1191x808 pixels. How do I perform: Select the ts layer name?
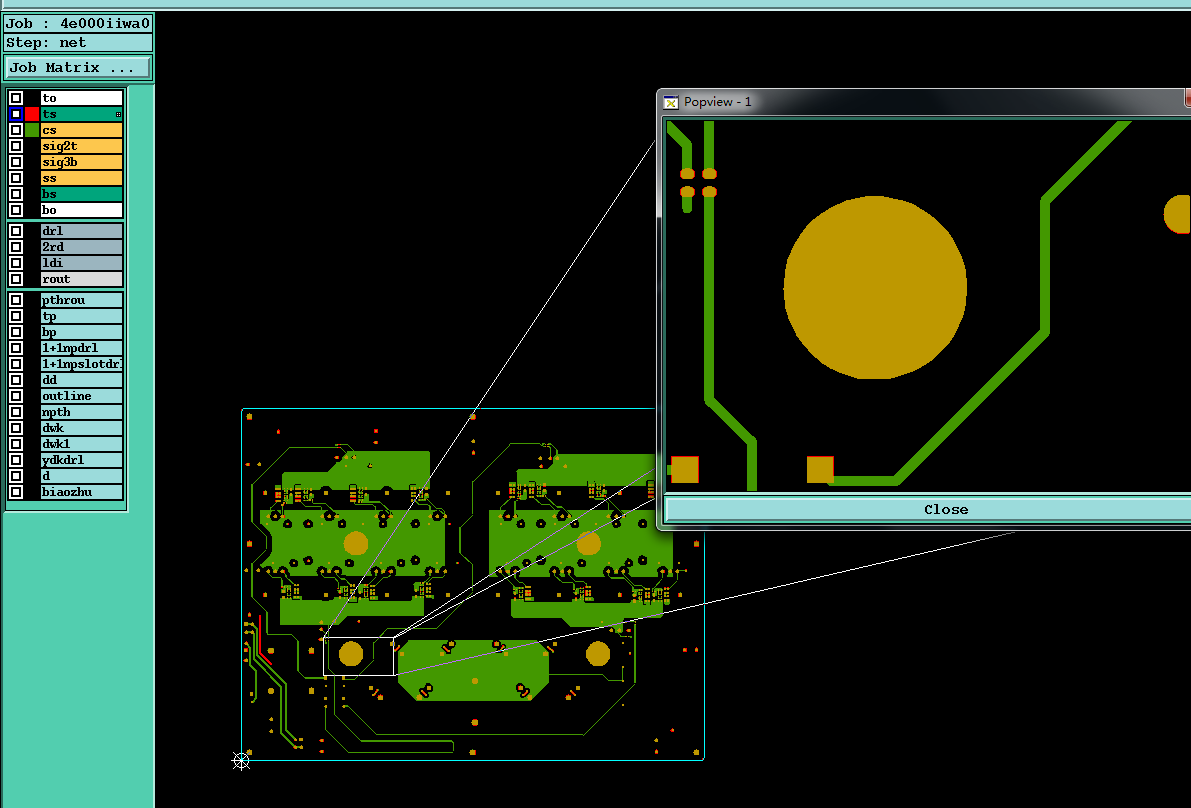point(81,114)
